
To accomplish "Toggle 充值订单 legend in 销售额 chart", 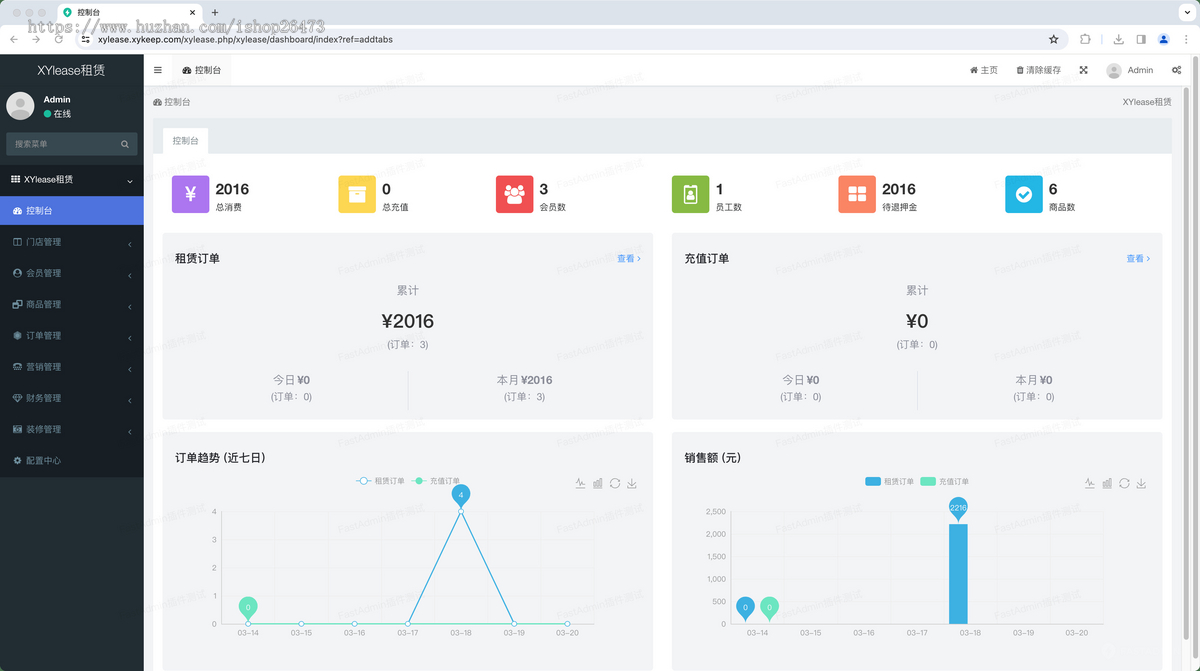I will point(945,481).
